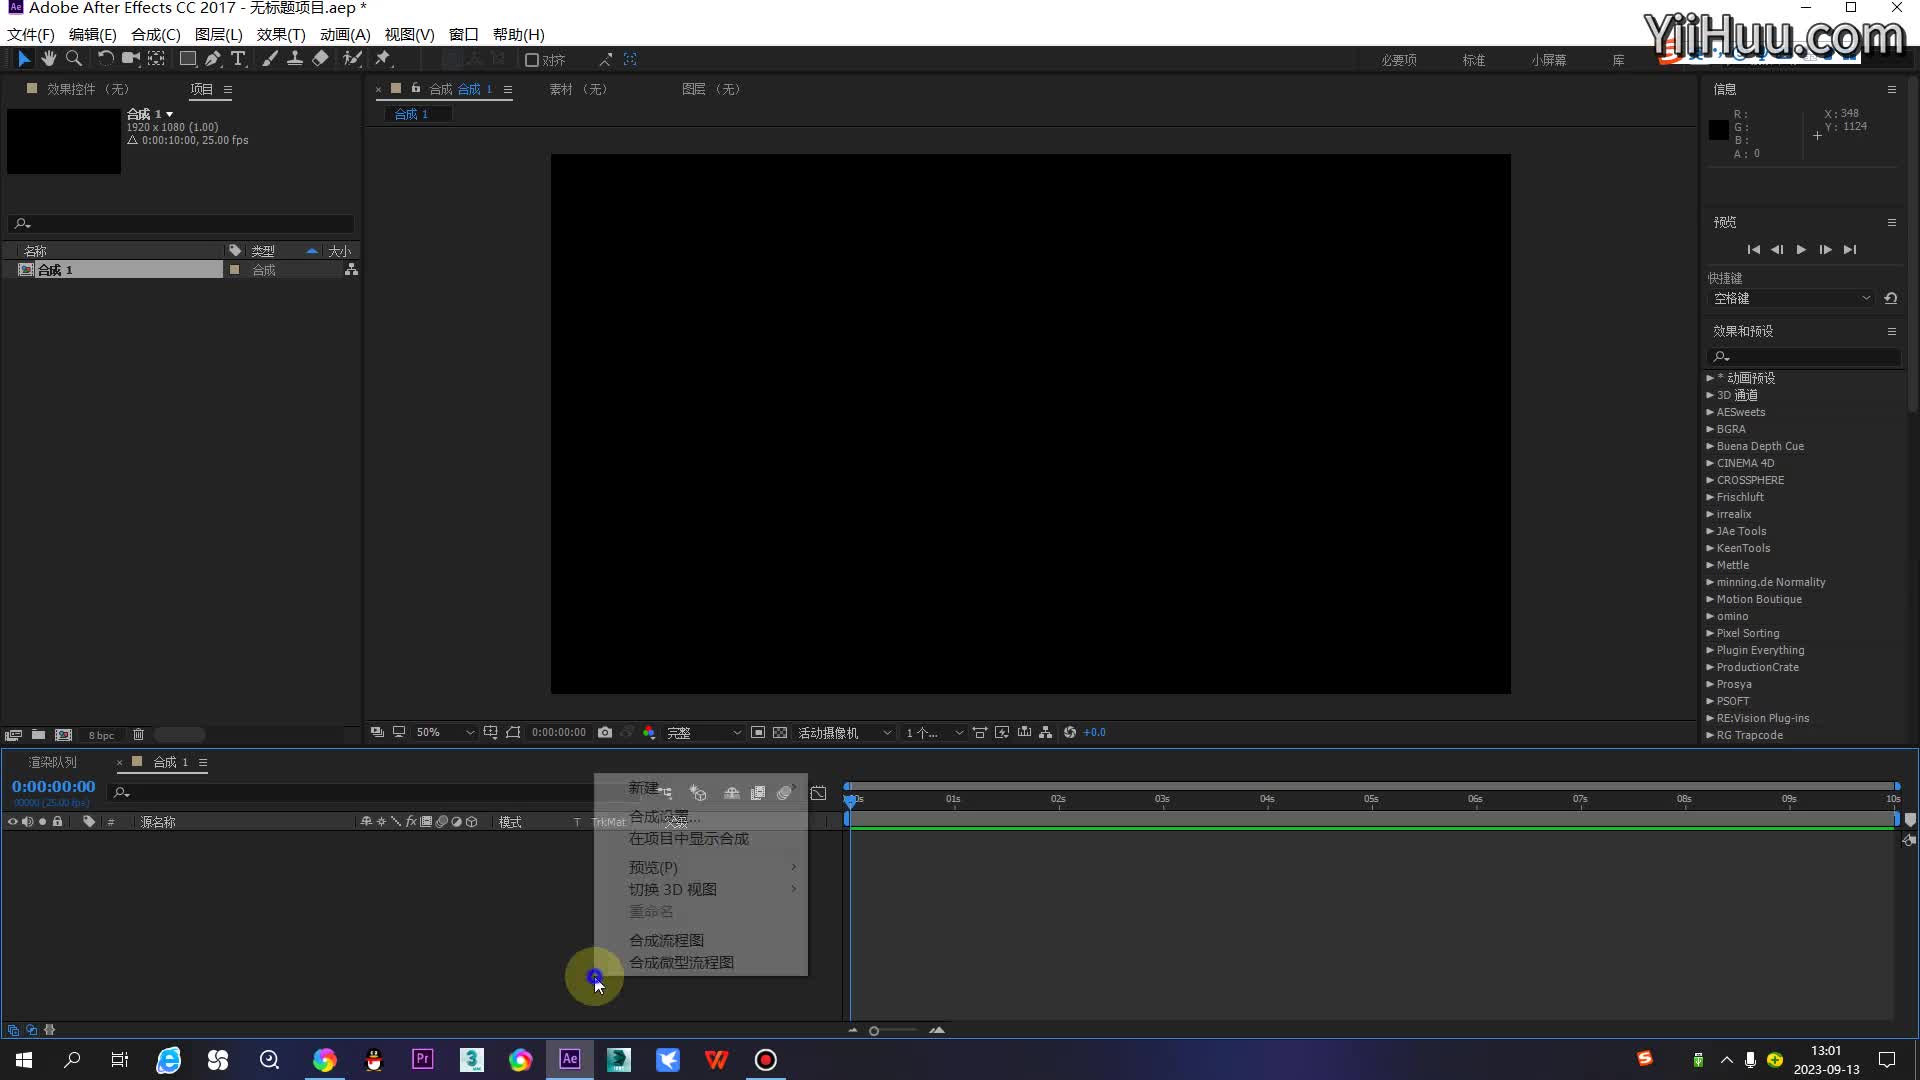Open the 空格键 shortcut dropdown
The image size is (1920, 1080).
point(1791,298)
